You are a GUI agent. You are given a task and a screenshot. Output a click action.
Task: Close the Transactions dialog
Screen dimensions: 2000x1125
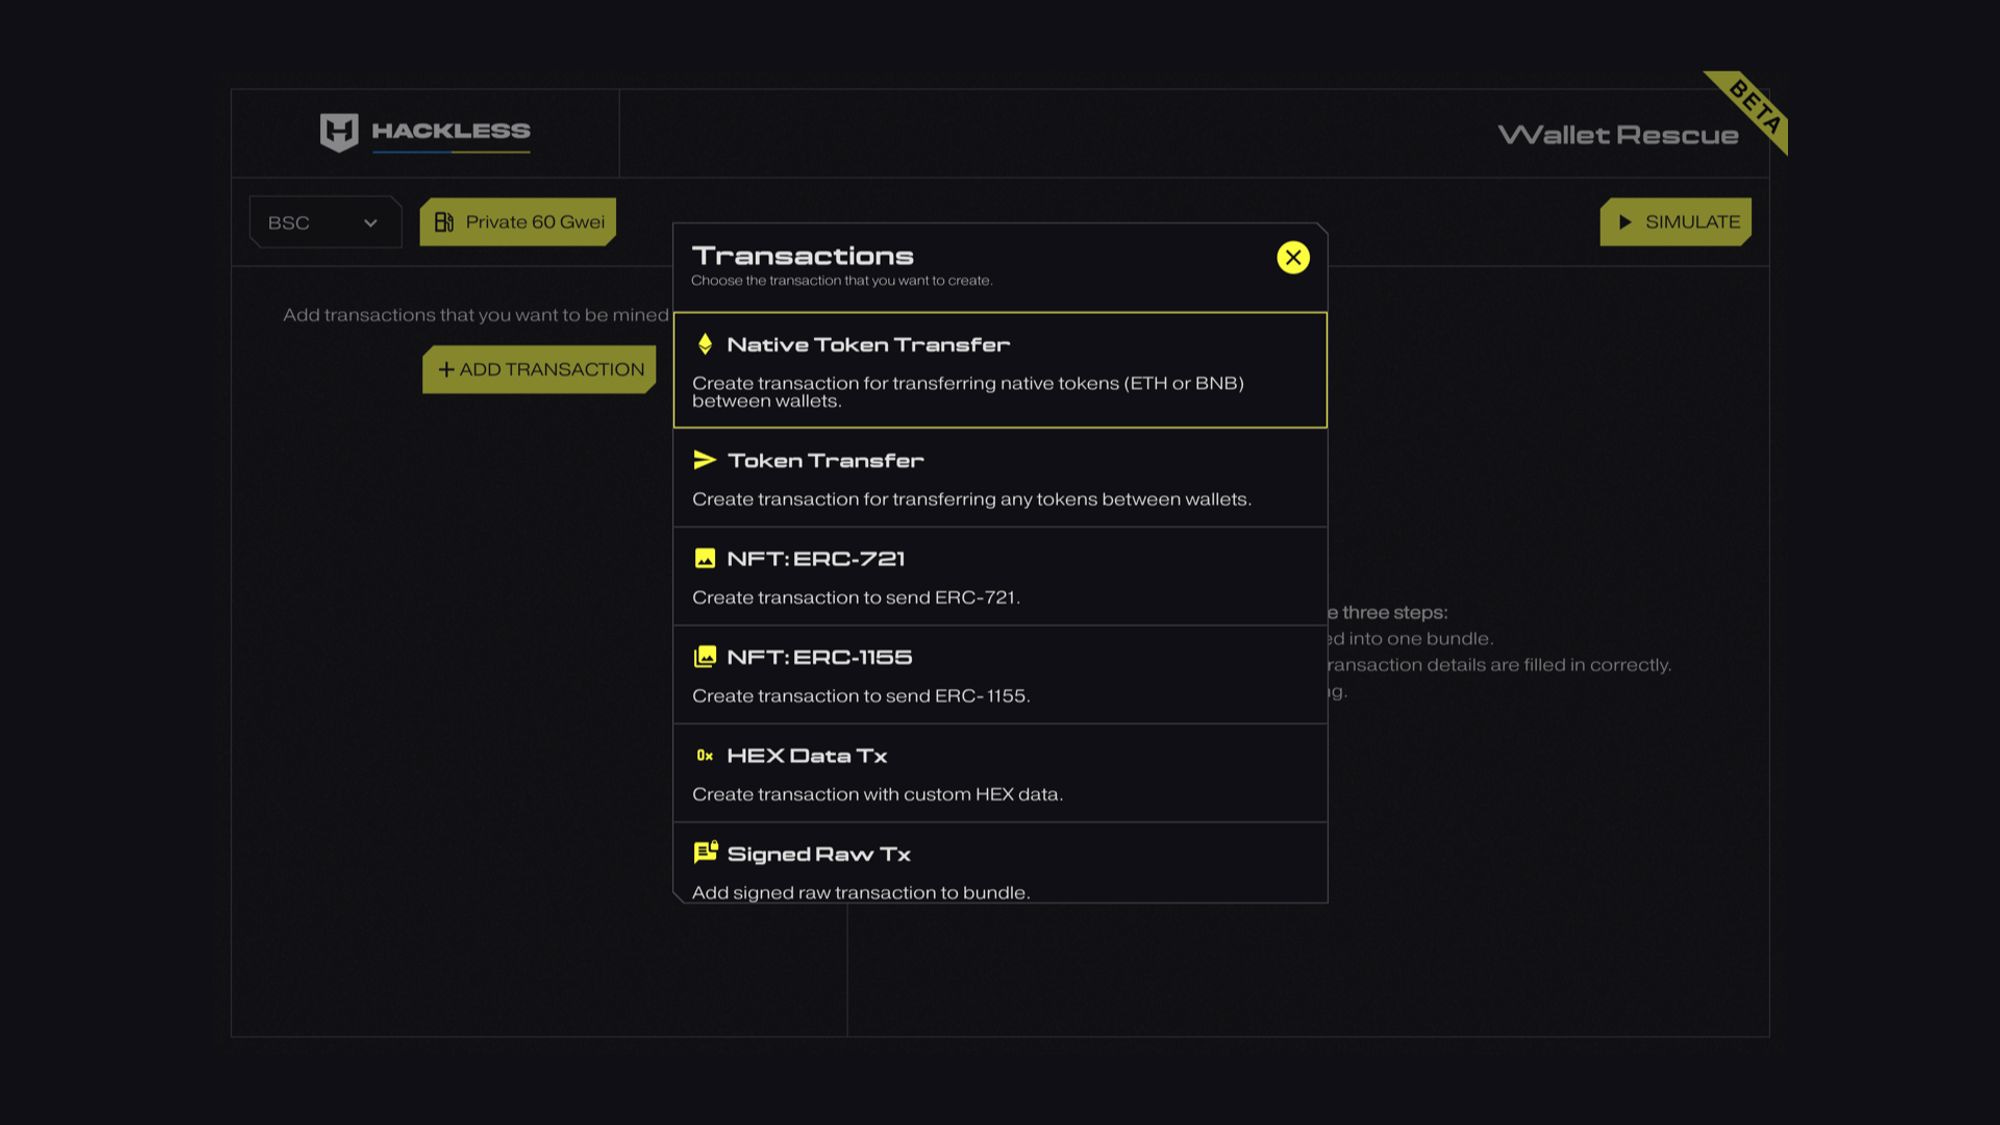click(1293, 257)
